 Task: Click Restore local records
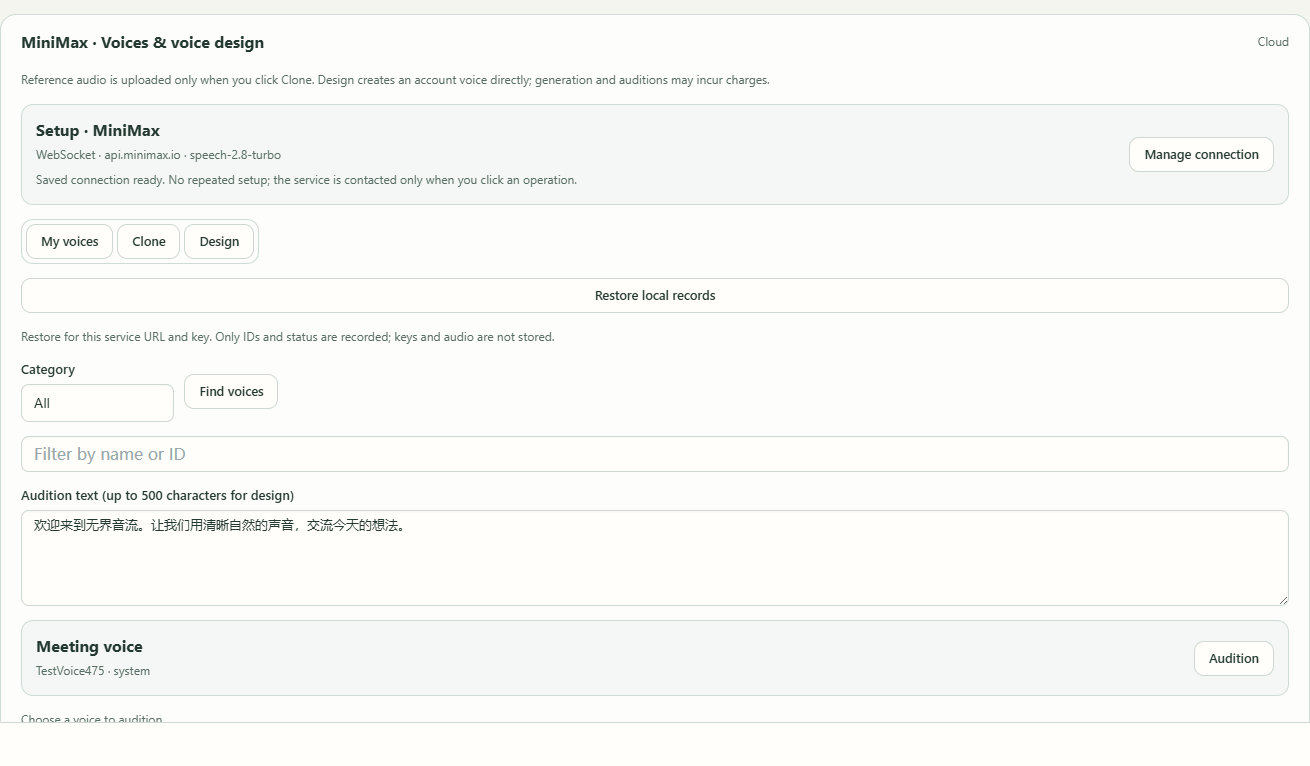[x=655, y=295]
